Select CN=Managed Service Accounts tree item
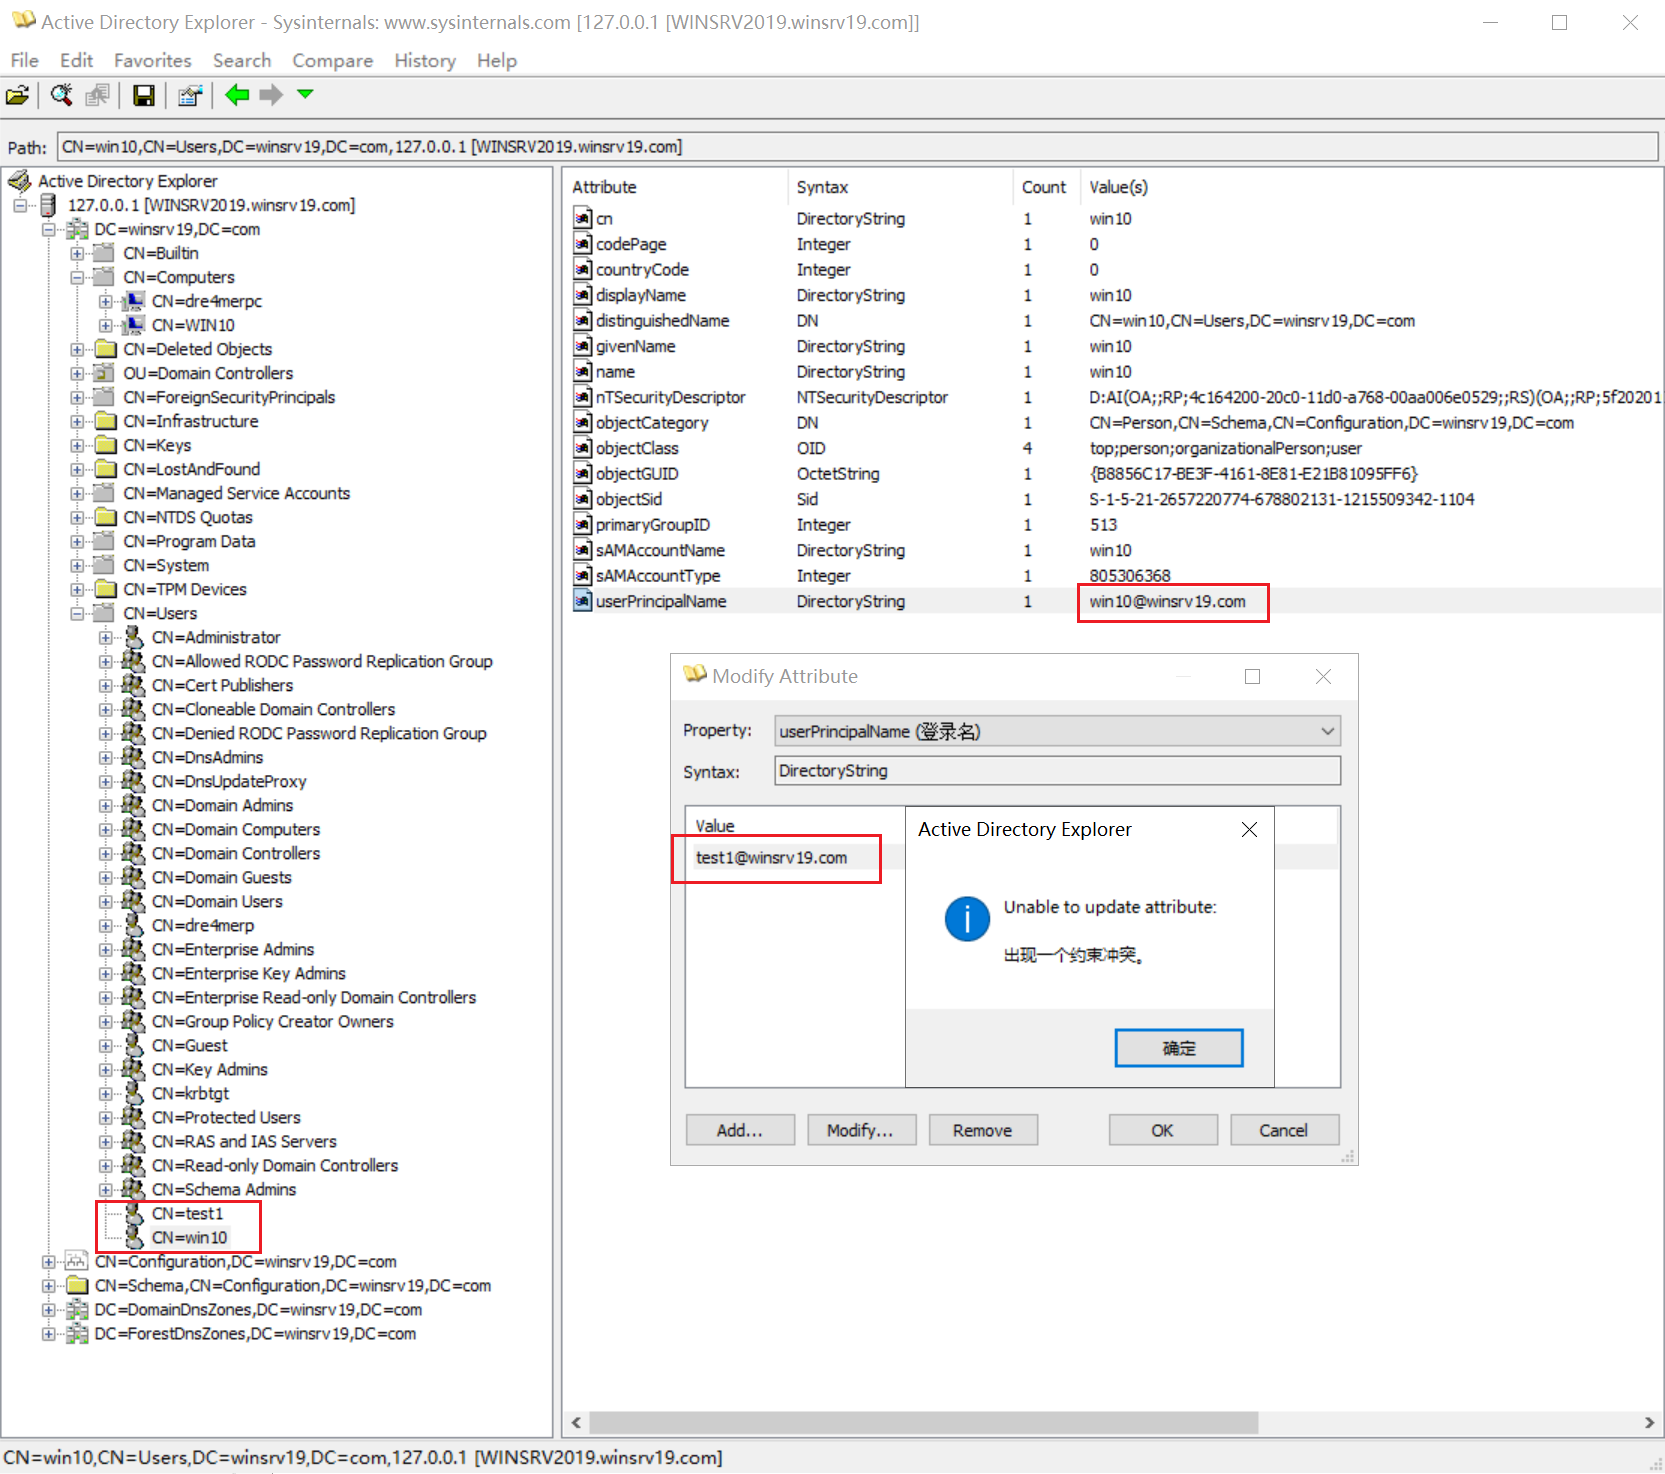 point(237,493)
